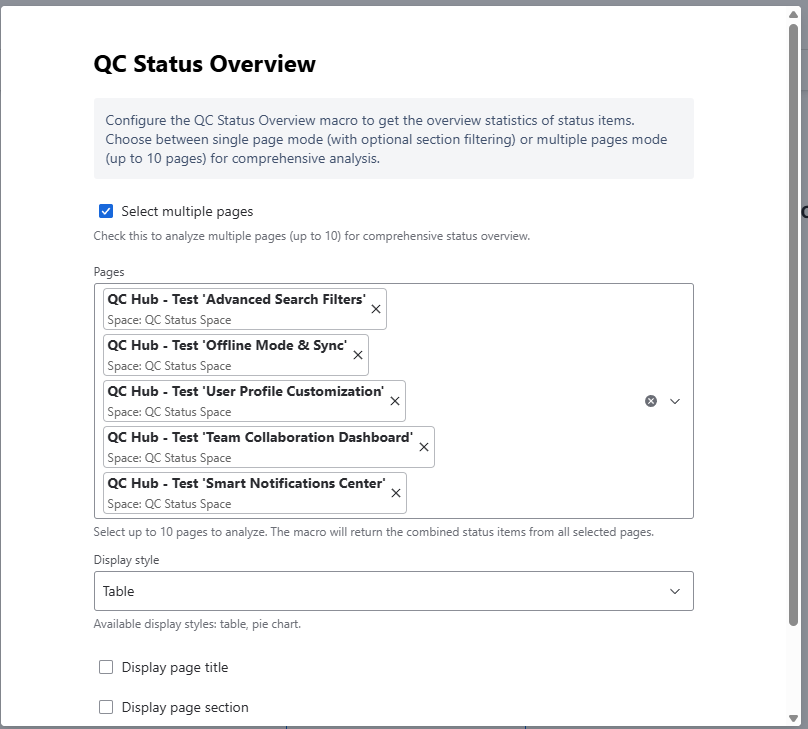Uncheck the 'Select multiple pages' checkbox

pyautogui.click(x=106, y=211)
